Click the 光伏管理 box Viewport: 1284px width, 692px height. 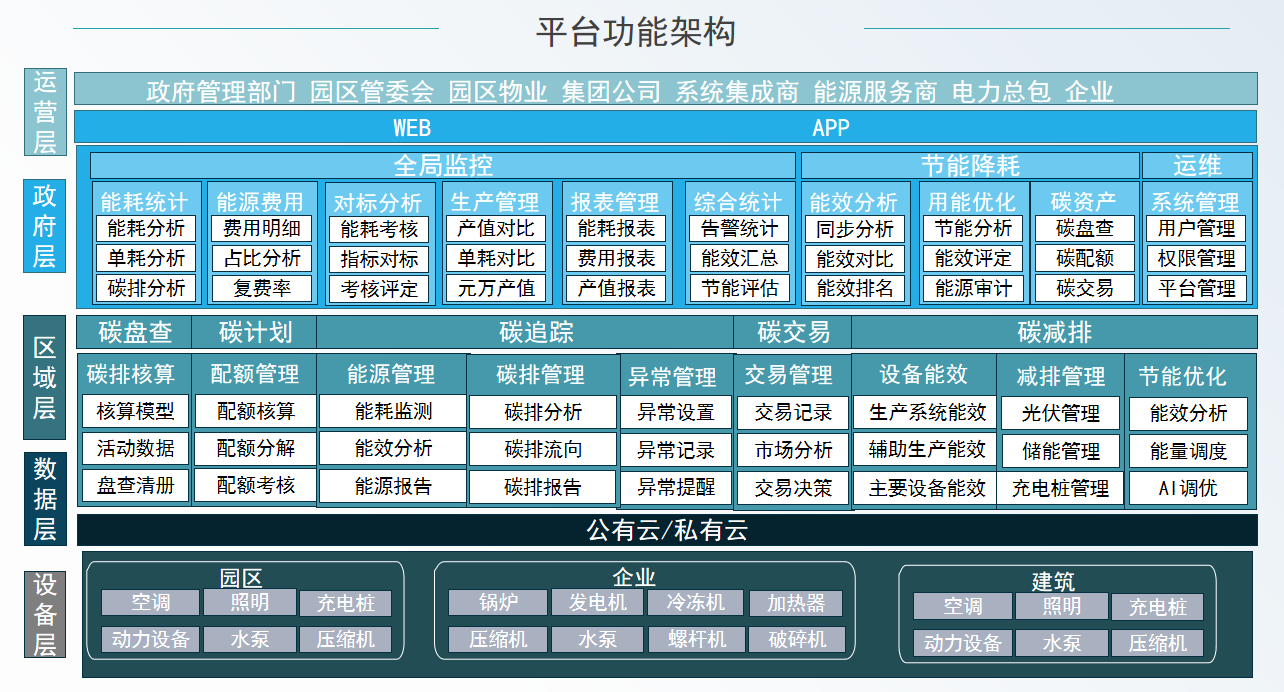[1060, 413]
